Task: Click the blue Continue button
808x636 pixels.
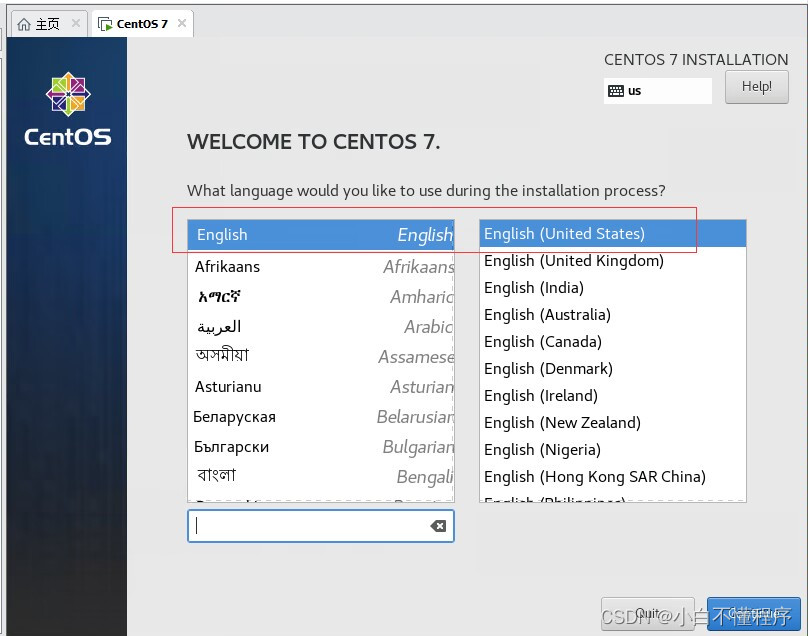Action: pyautogui.click(x=754, y=614)
